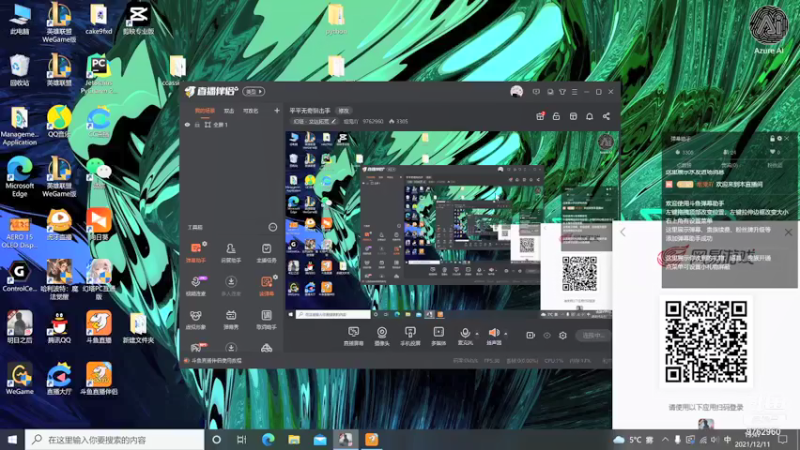This screenshot has width=800, height=450.
Task: Toggle lock on 全屏 1 source
Action: 197,124
